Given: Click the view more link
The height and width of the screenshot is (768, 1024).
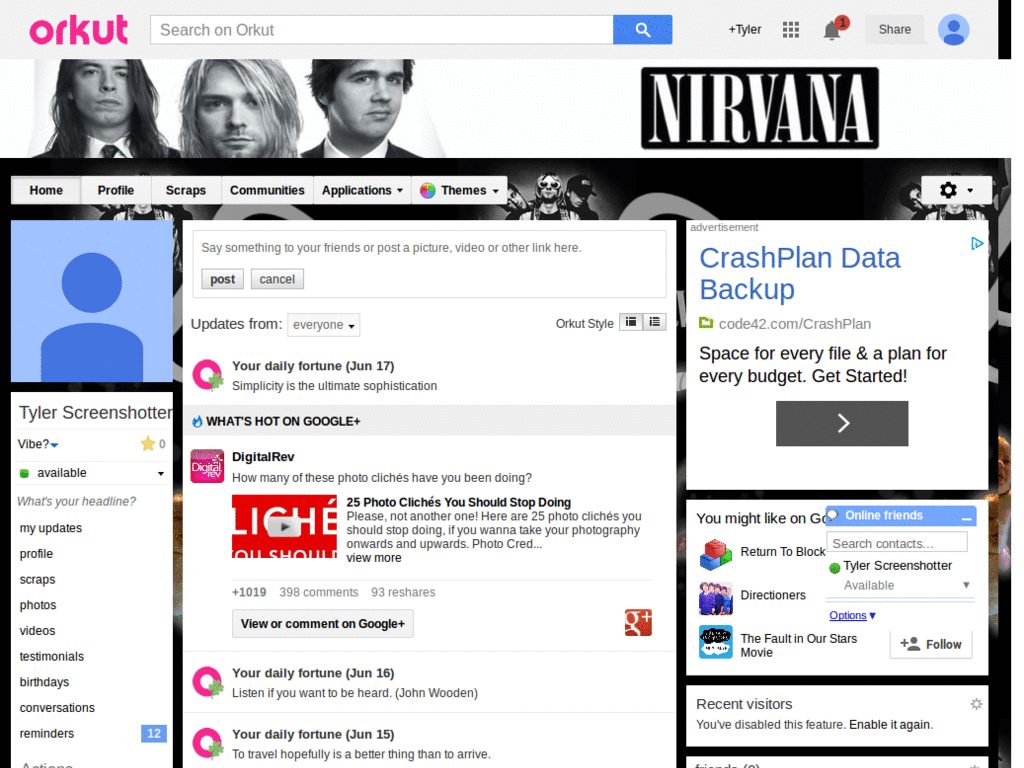Looking at the screenshot, I should (x=374, y=558).
